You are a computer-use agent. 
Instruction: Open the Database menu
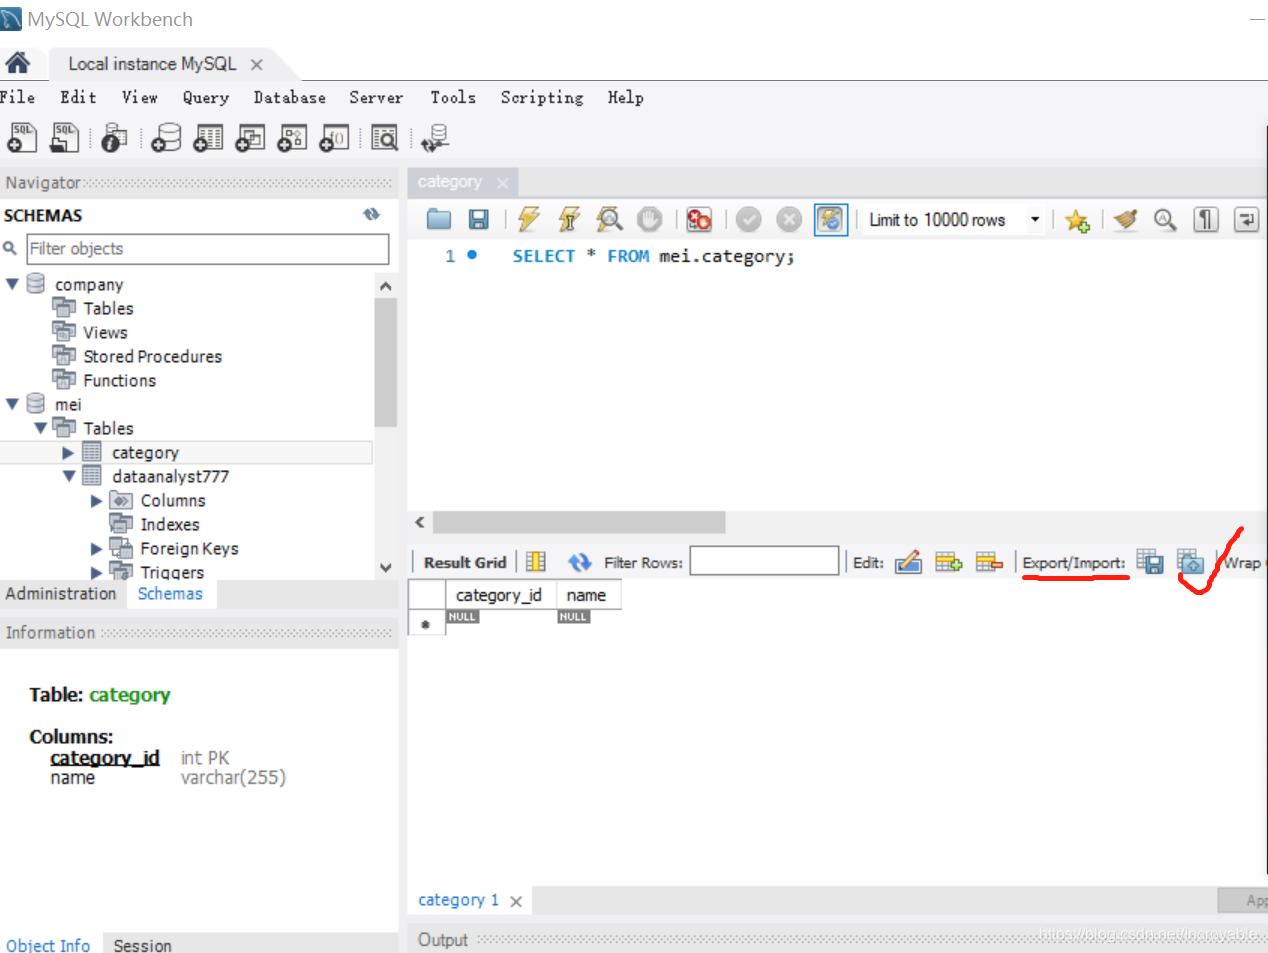(290, 97)
